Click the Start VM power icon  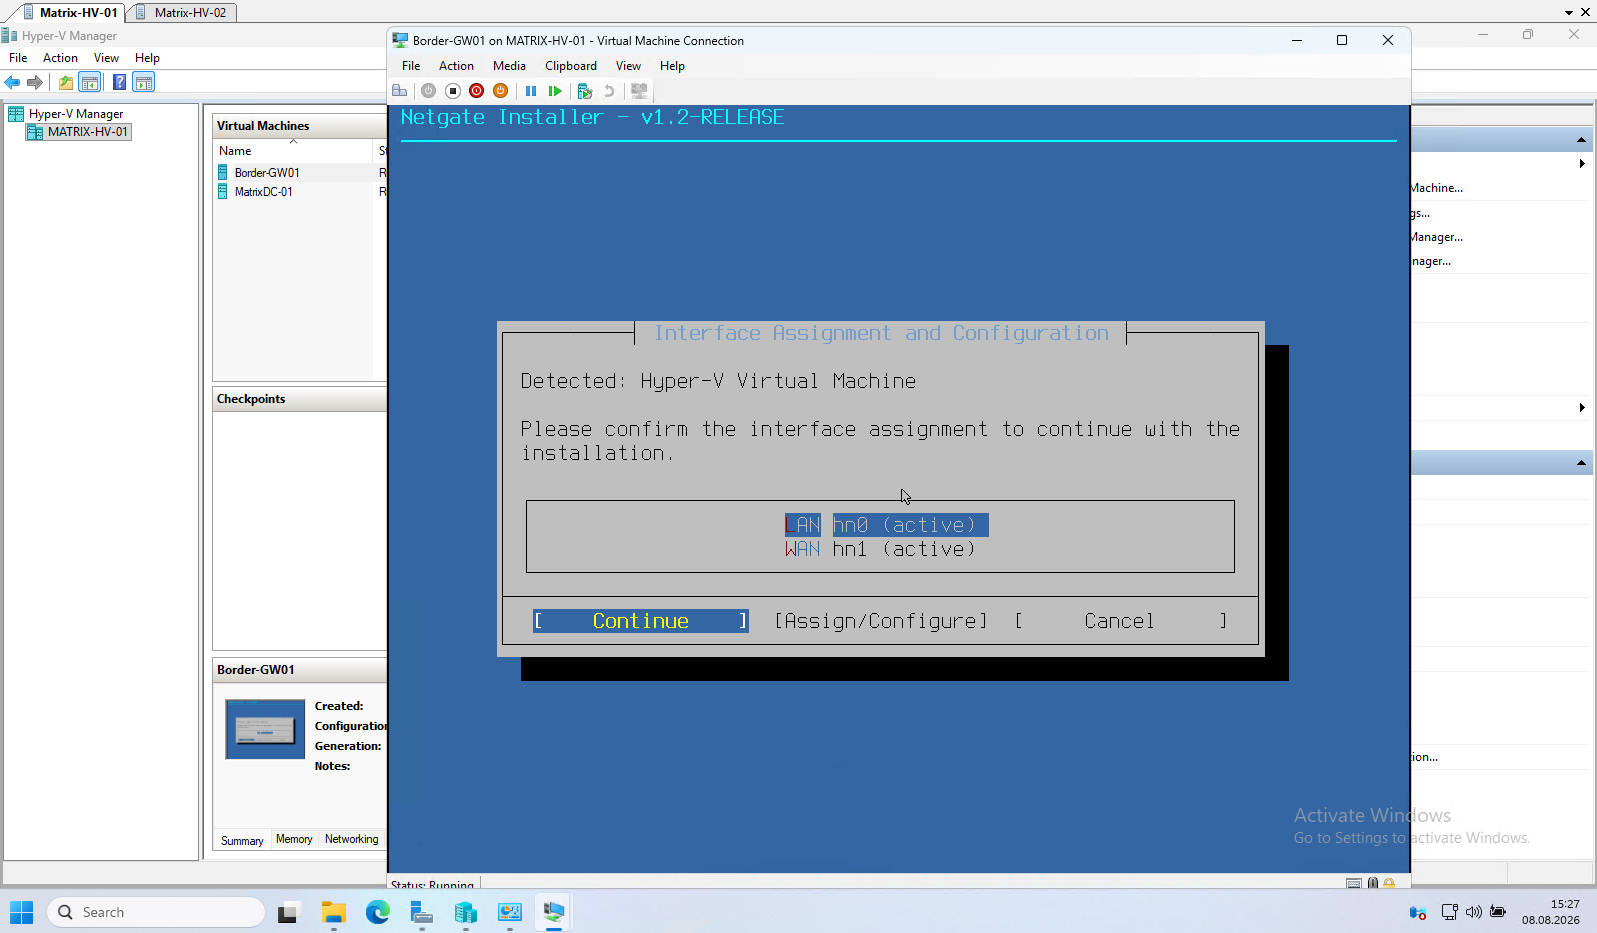click(x=428, y=91)
